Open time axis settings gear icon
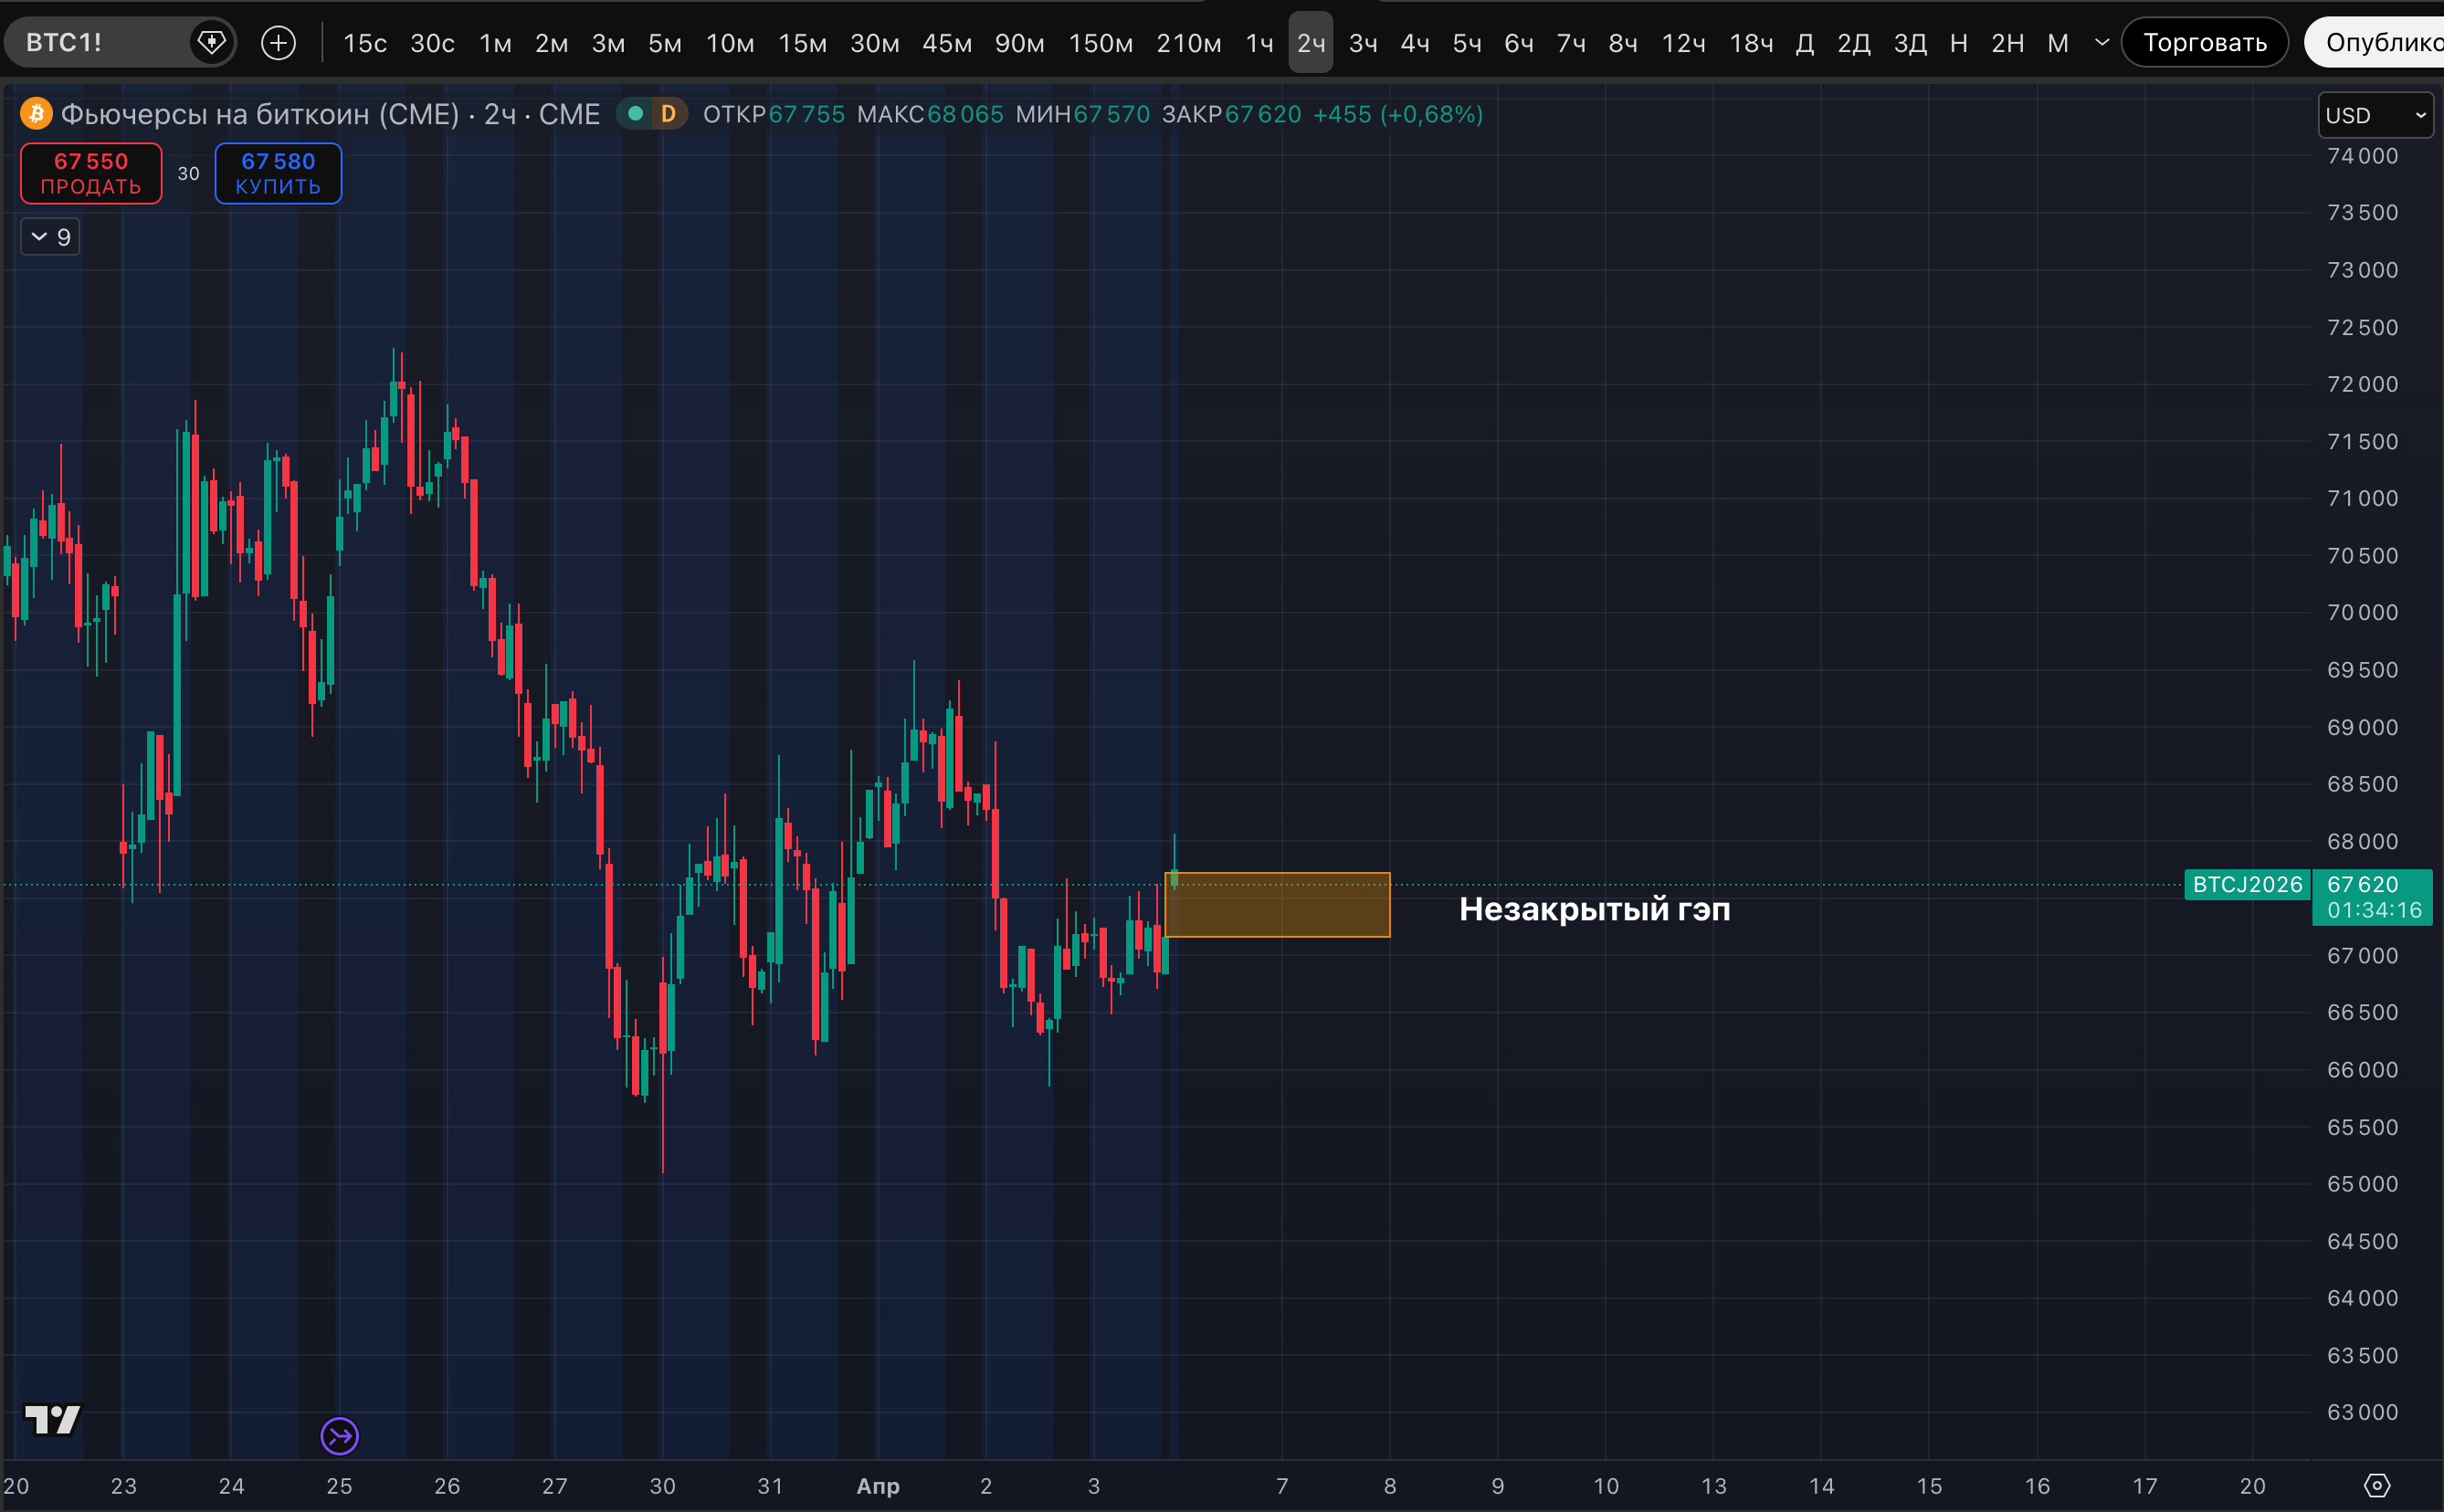2444x1512 pixels. 2376,1486
